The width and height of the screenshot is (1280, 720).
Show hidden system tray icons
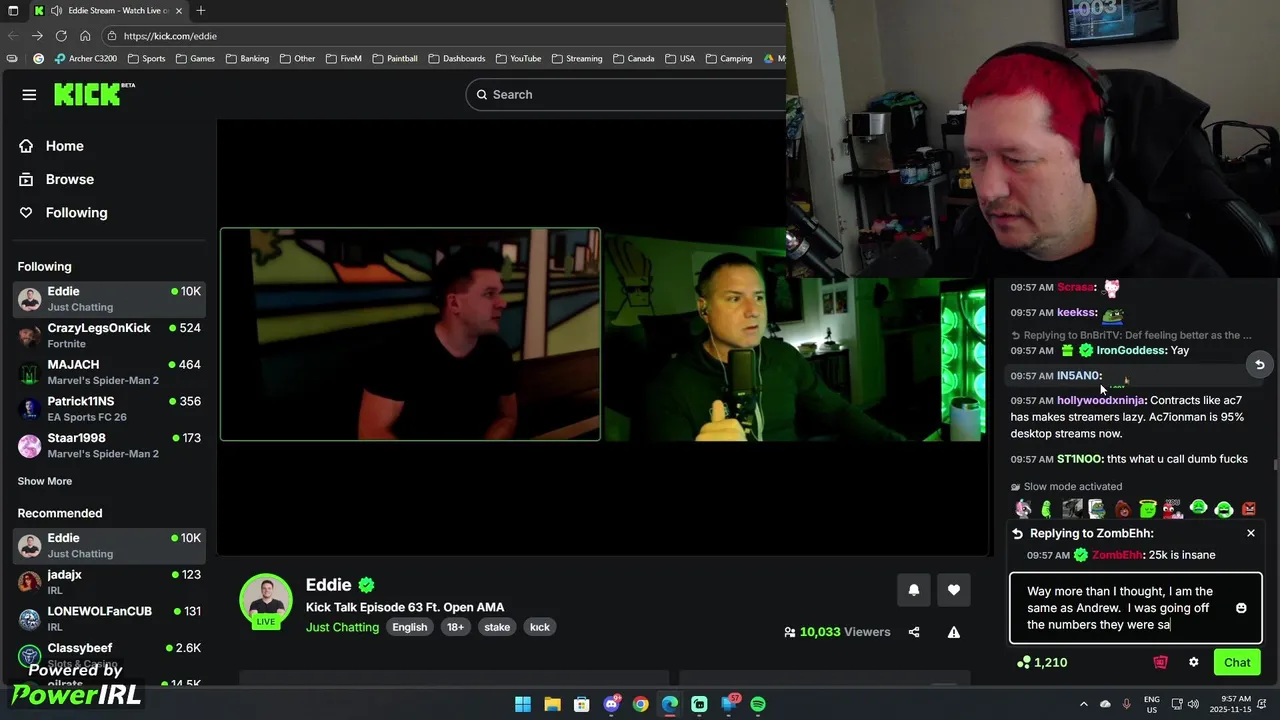tap(1085, 704)
